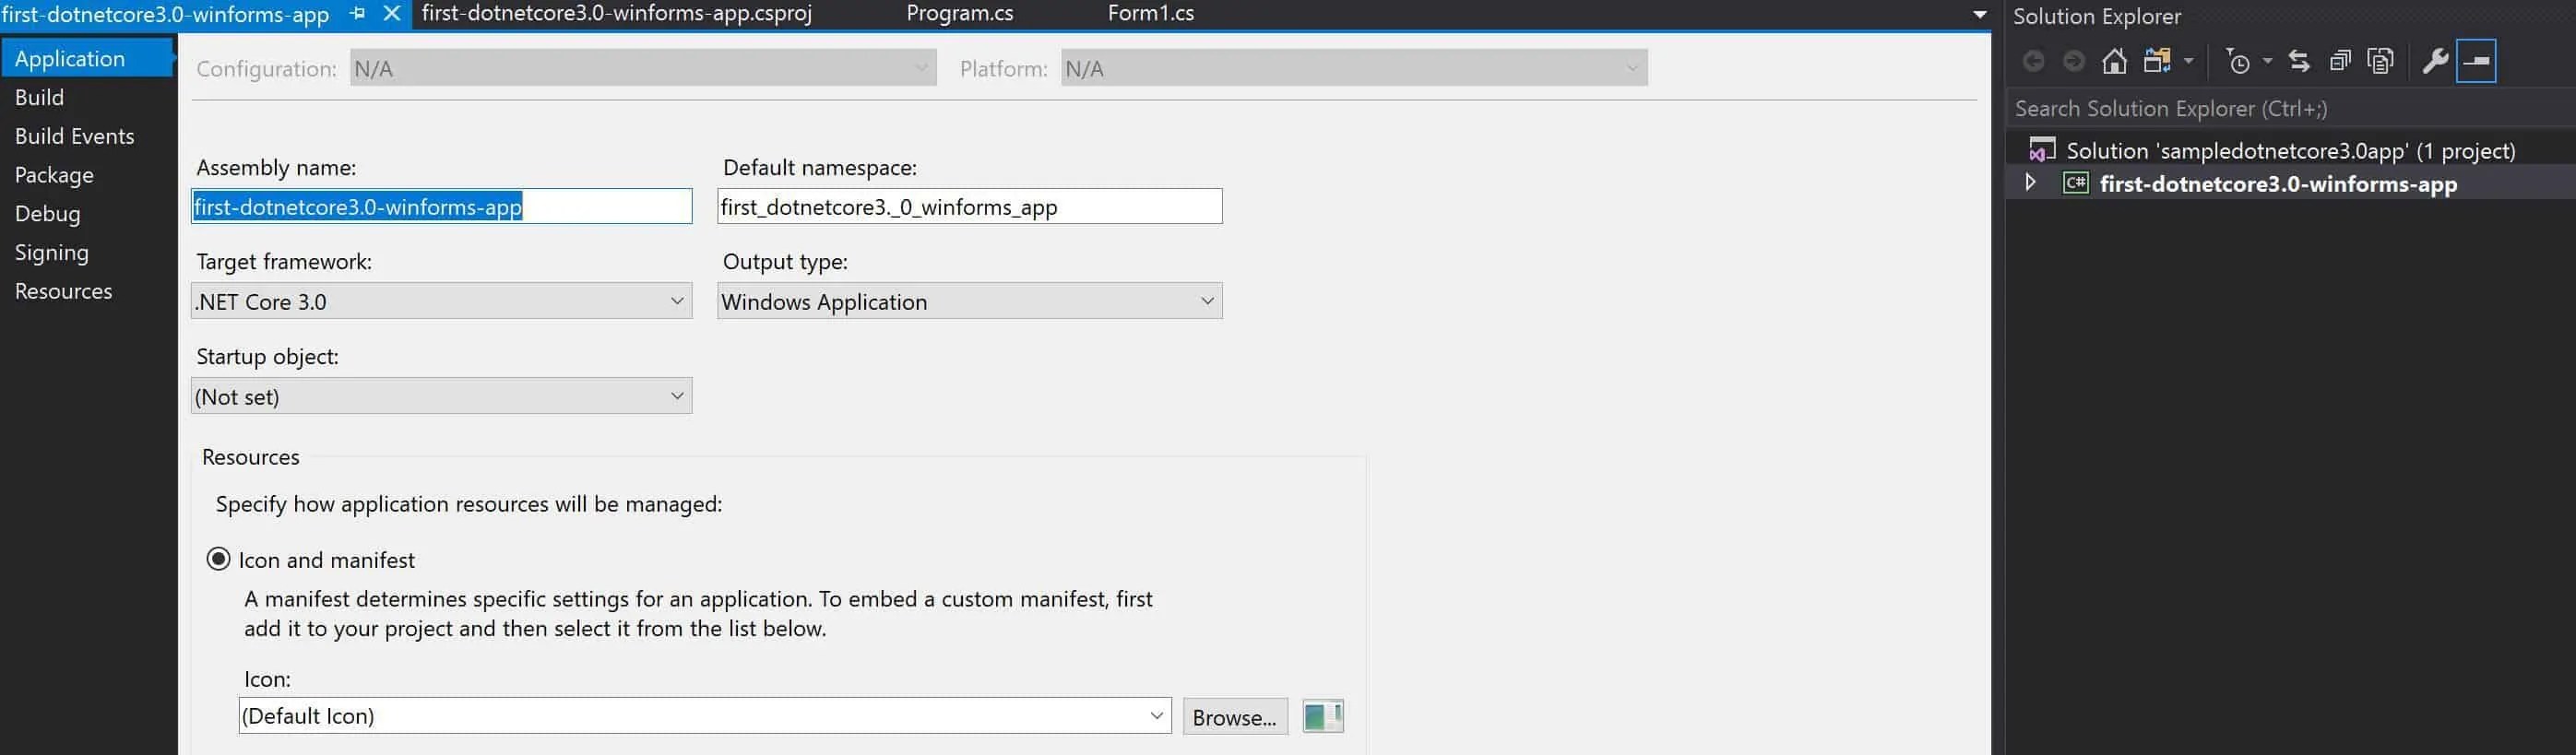
Task: Click Sync with Active Document arrows icon
Action: pos(2299,62)
